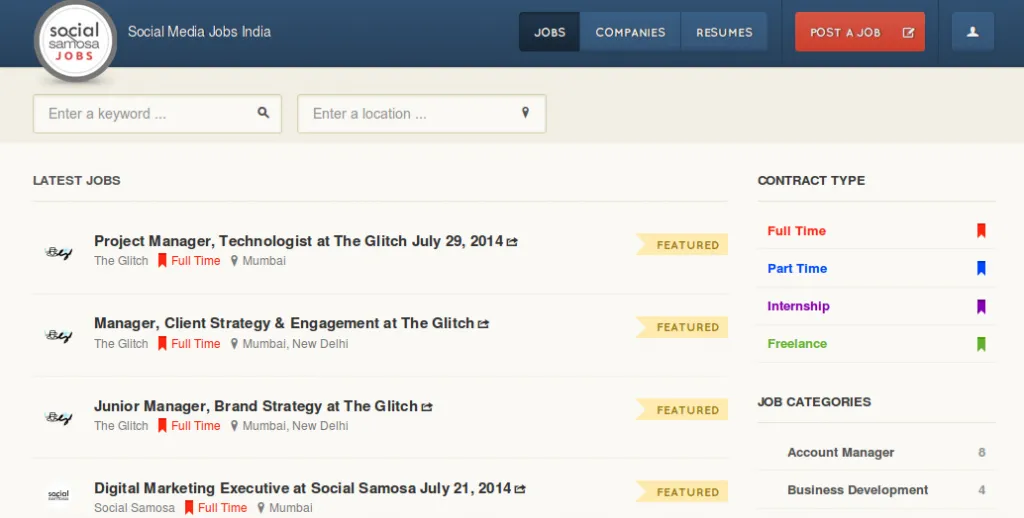Screen dimensions: 1024x518
Task: Click Featured ribbon on Manager, Client Strategy job
Action: (x=682, y=327)
